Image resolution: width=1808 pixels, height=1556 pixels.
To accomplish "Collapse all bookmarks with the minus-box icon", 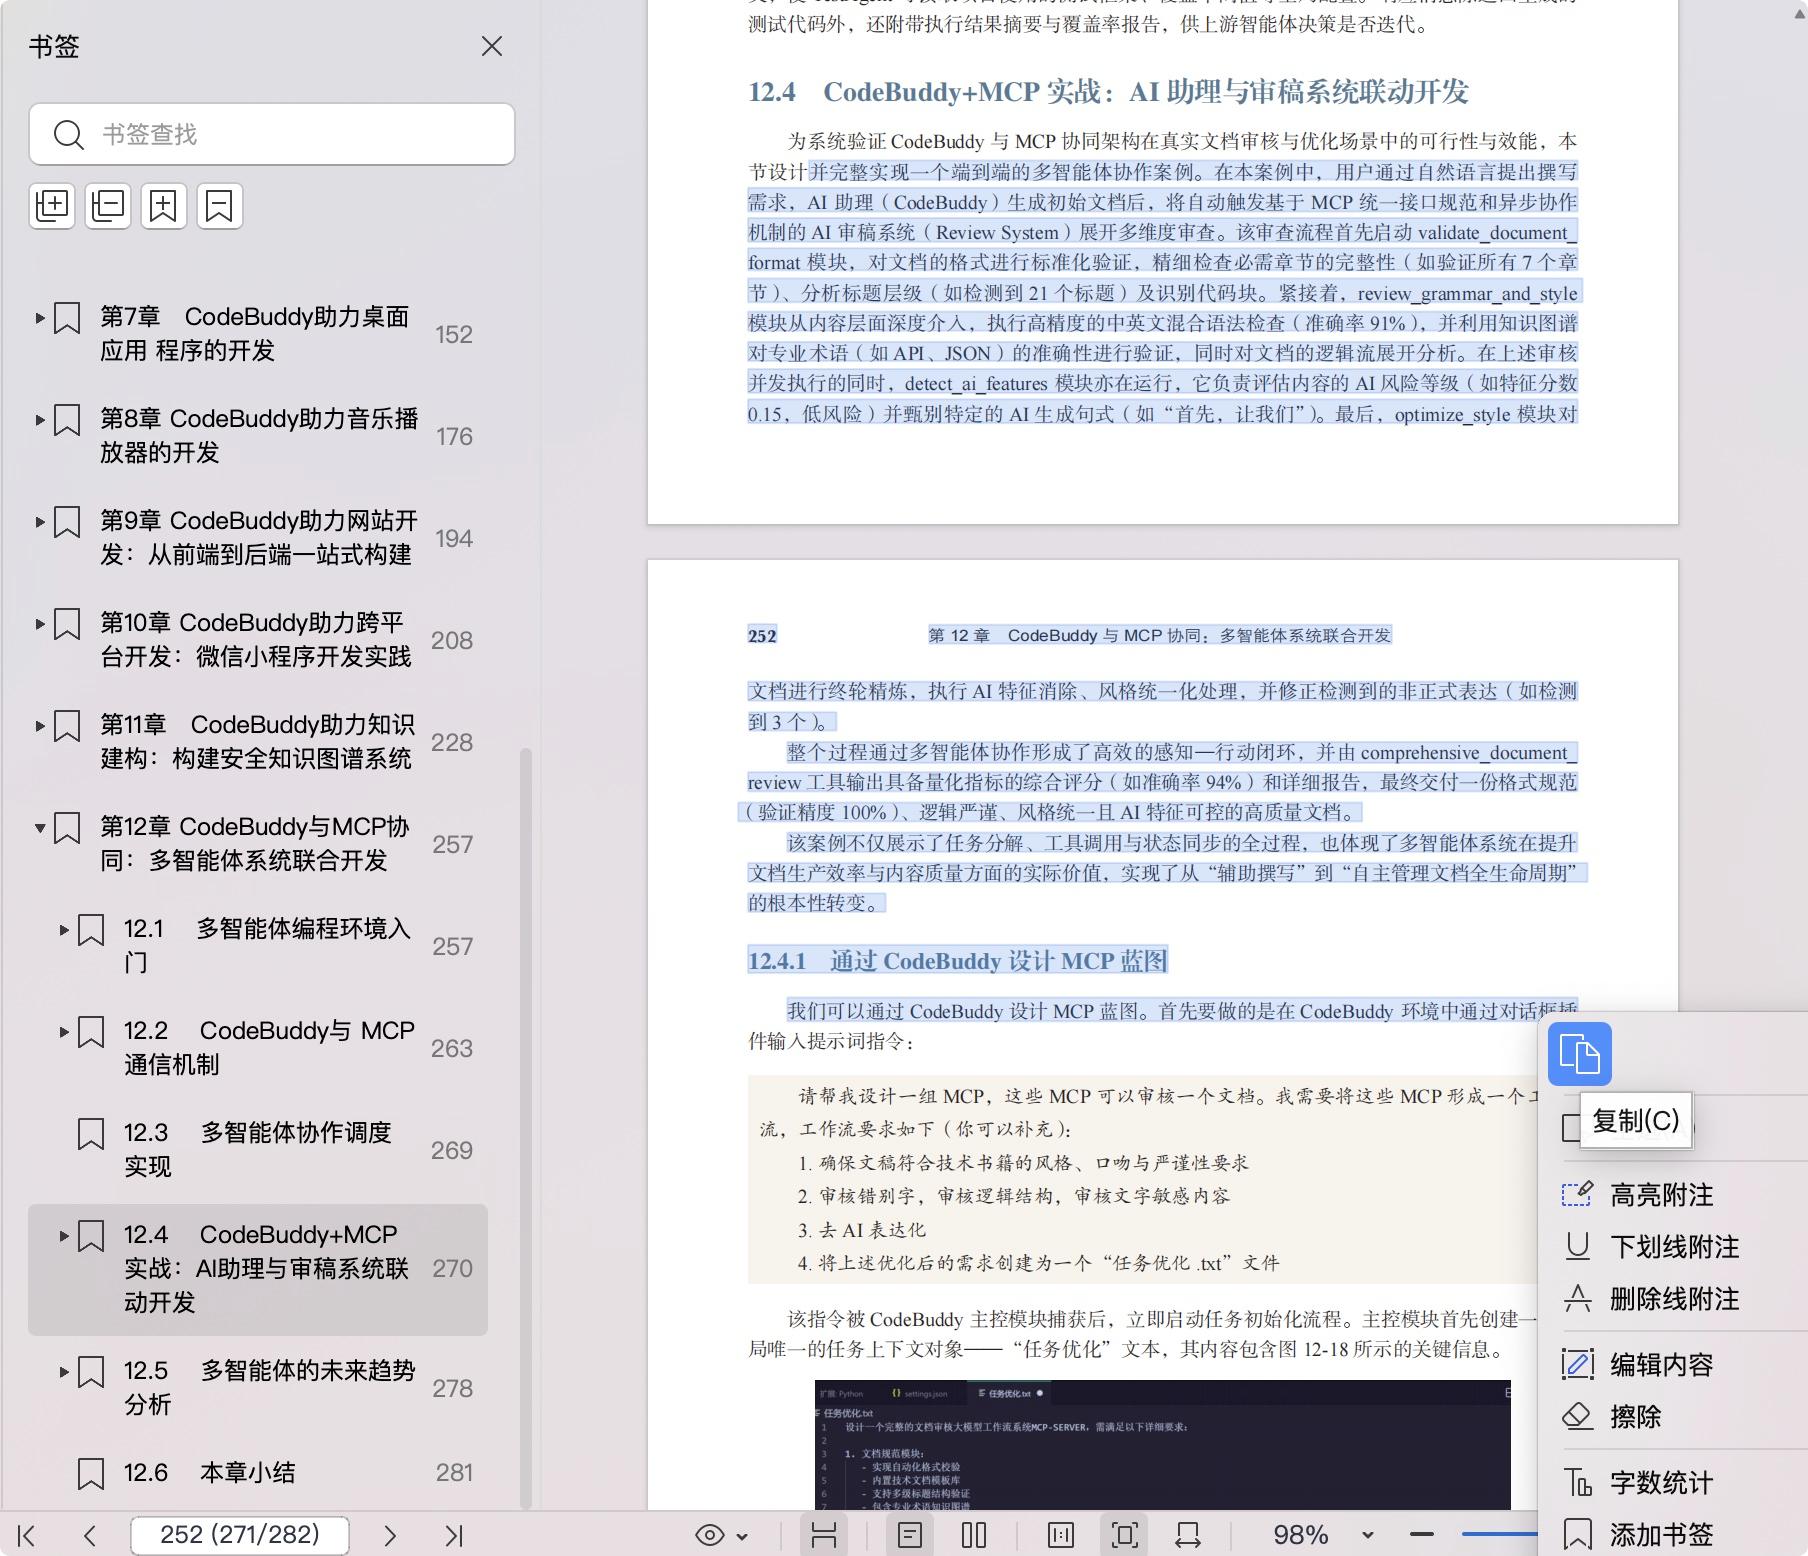I will pyautogui.click(x=108, y=206).
